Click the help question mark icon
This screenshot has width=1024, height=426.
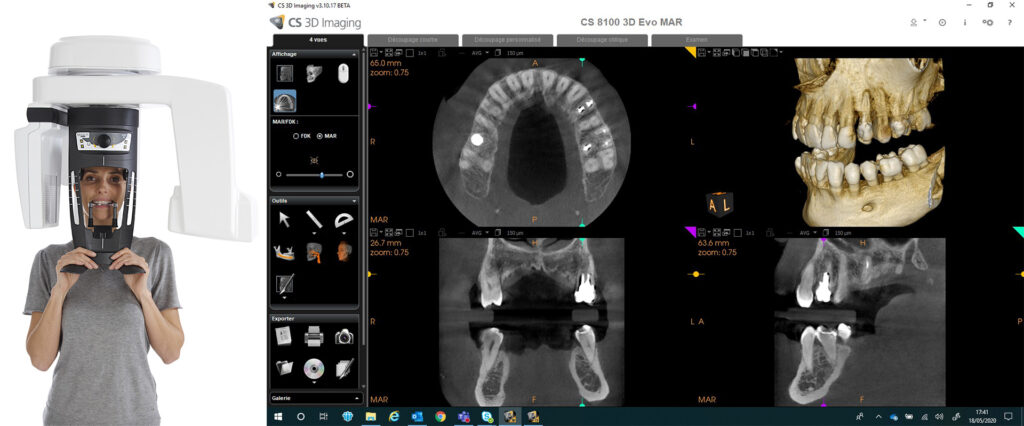pos(1010,22)
